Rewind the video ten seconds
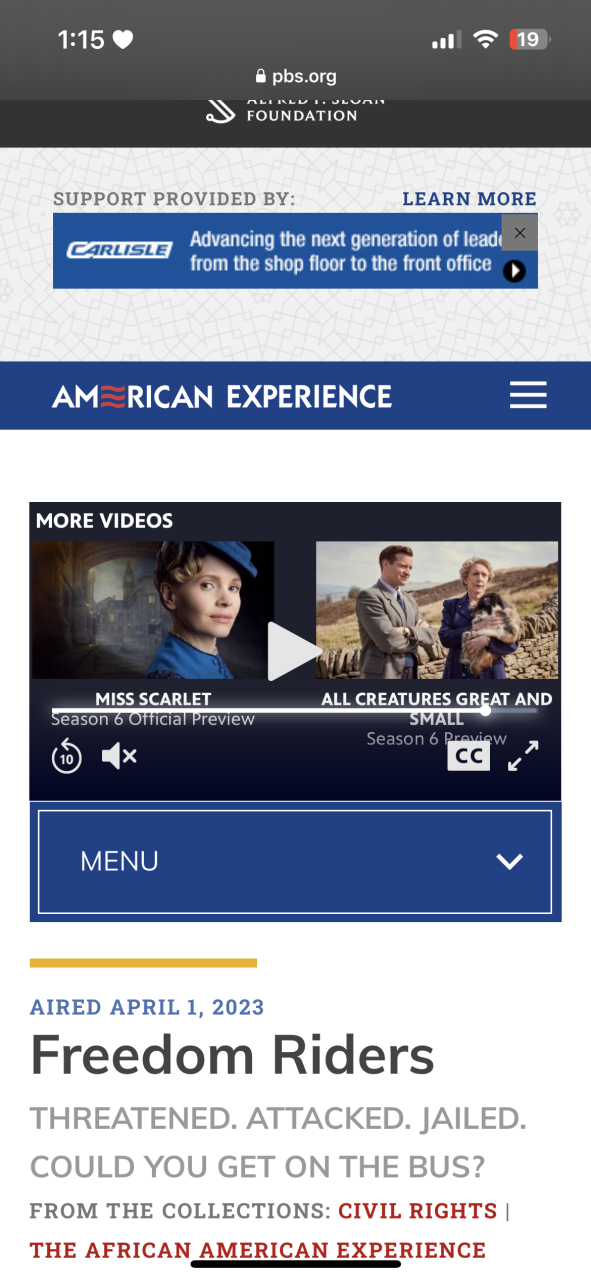 click(66, 757)
